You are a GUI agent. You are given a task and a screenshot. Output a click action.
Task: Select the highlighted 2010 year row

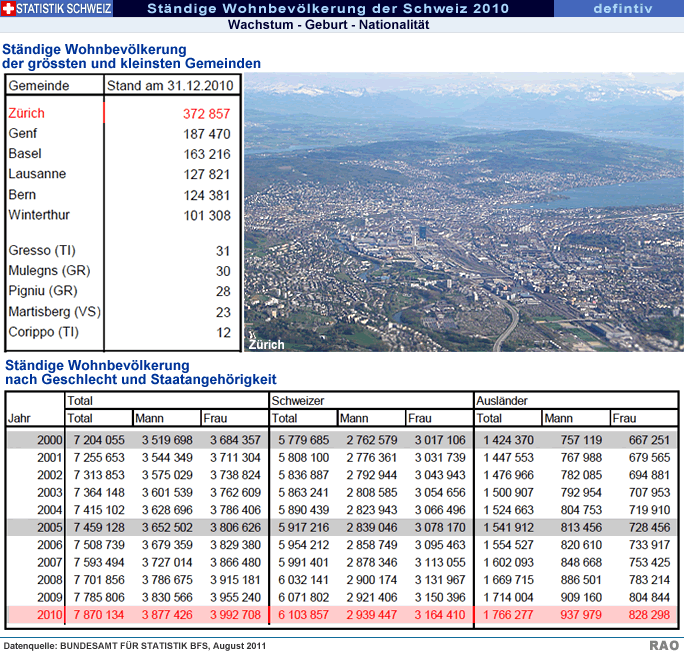click(340, 615)
